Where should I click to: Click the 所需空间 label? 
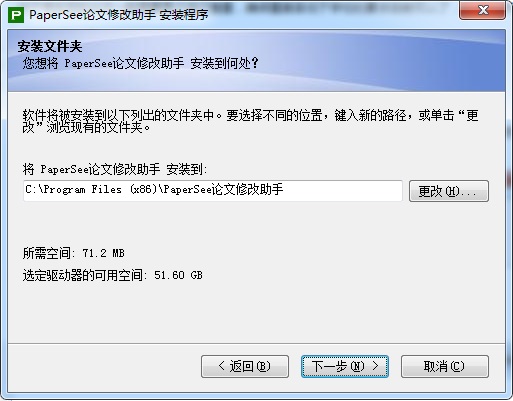[x=49, y=253]
